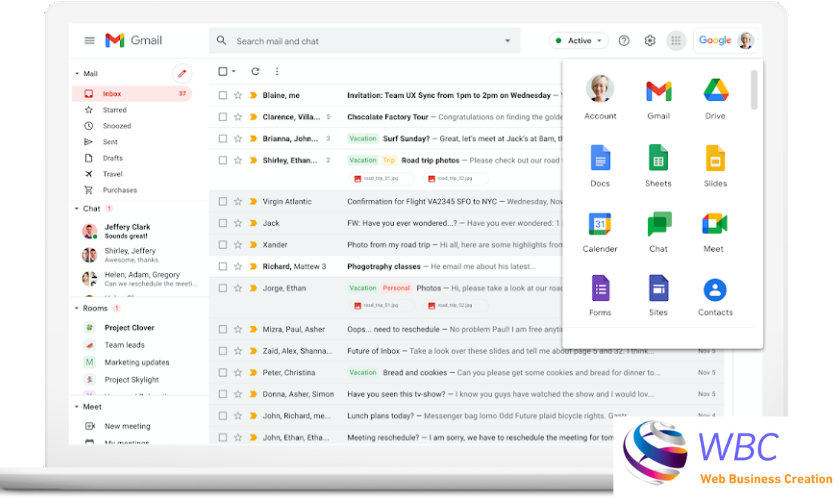Click the refresh mail icon
840x500 pixels.
255,71
